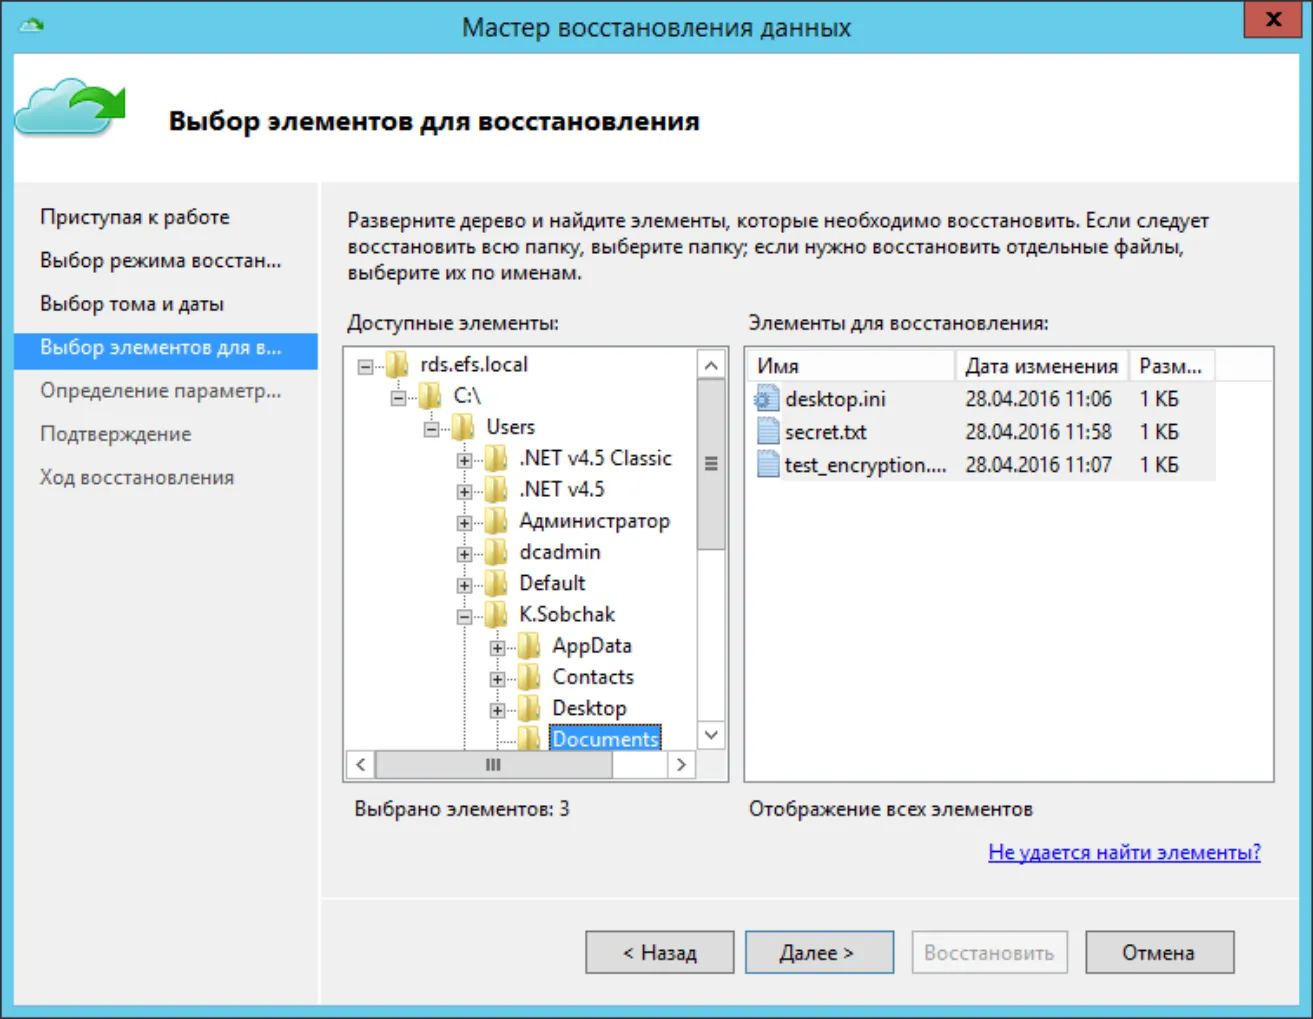Image resolution: width=1313 pixels, height=1019 pixels.
Task: Sort by the Дата изменения column header
Action: (x=1042, y=365)
